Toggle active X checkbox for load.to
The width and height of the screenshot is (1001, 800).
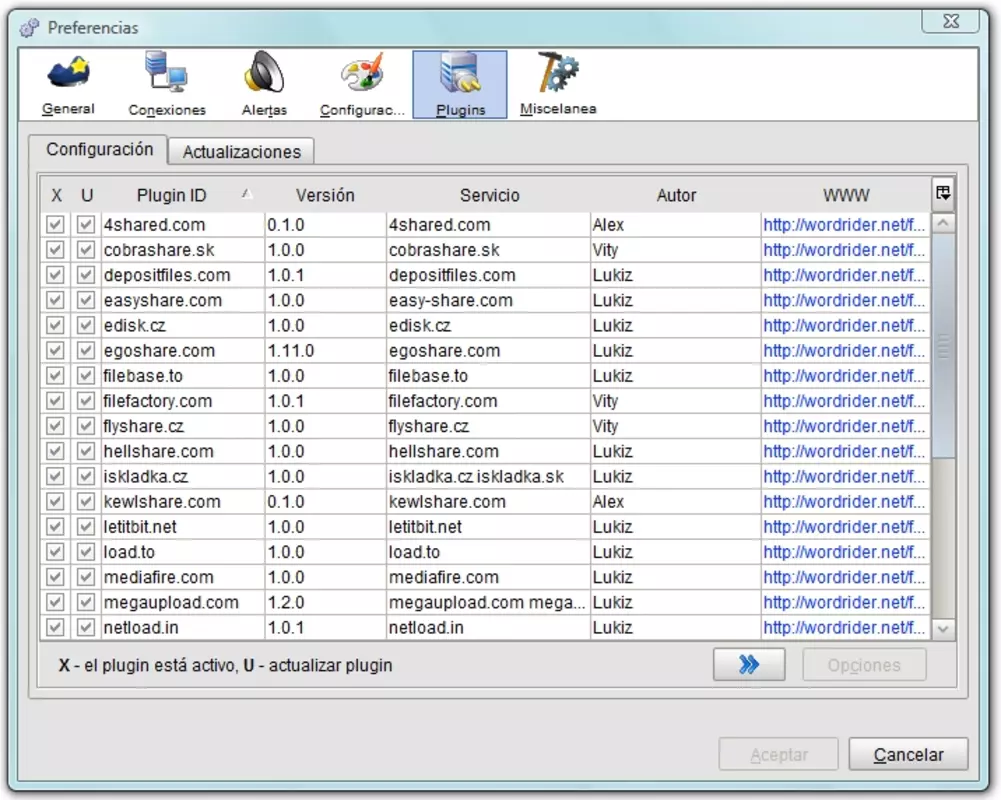[56, 552]
